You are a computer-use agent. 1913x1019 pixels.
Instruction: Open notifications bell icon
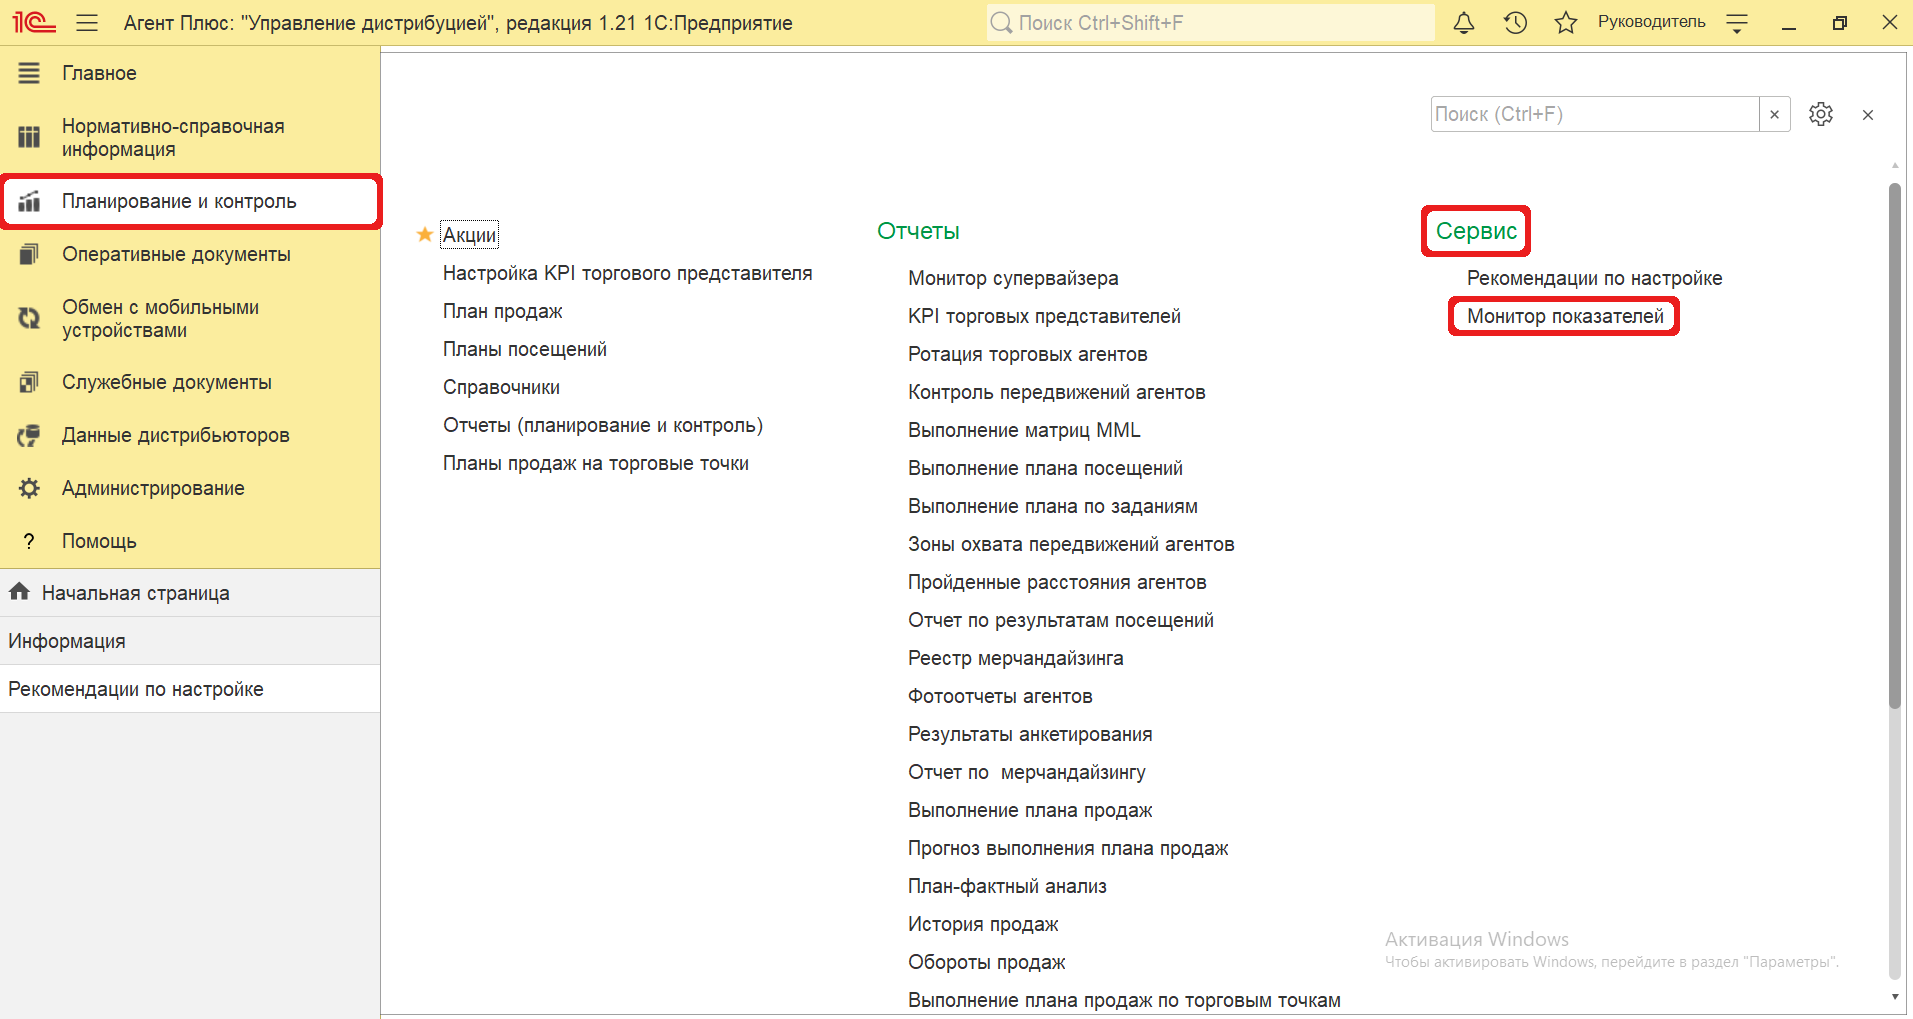tap(1464, 22)
